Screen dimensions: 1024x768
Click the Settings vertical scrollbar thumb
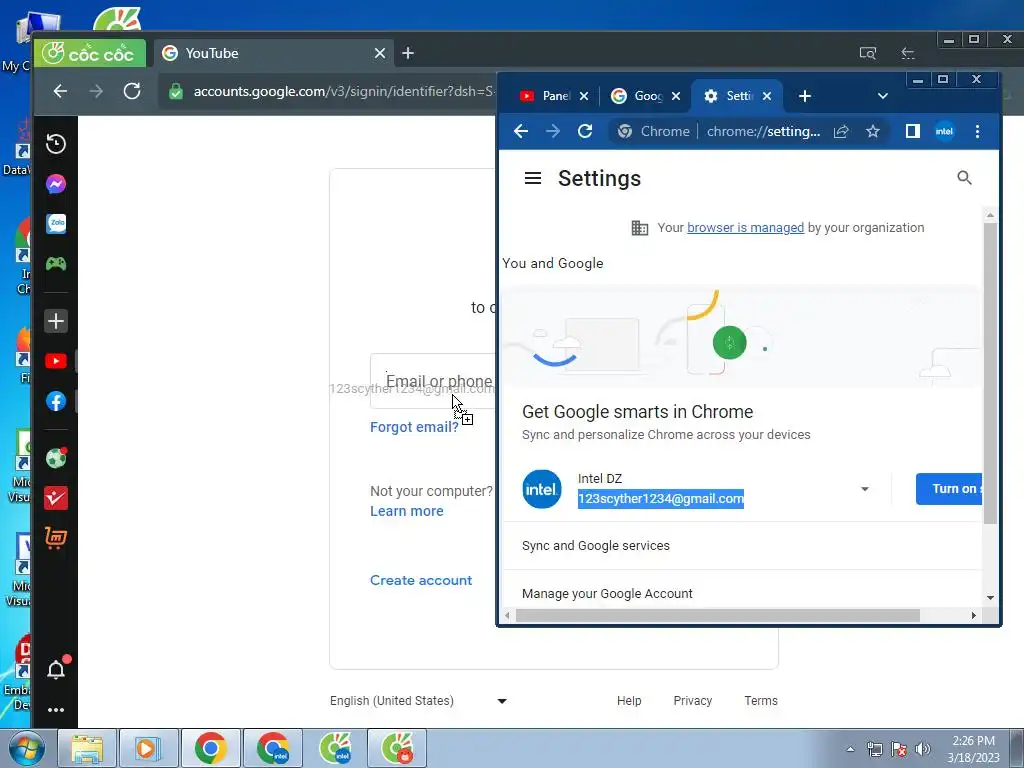[990, 372]
